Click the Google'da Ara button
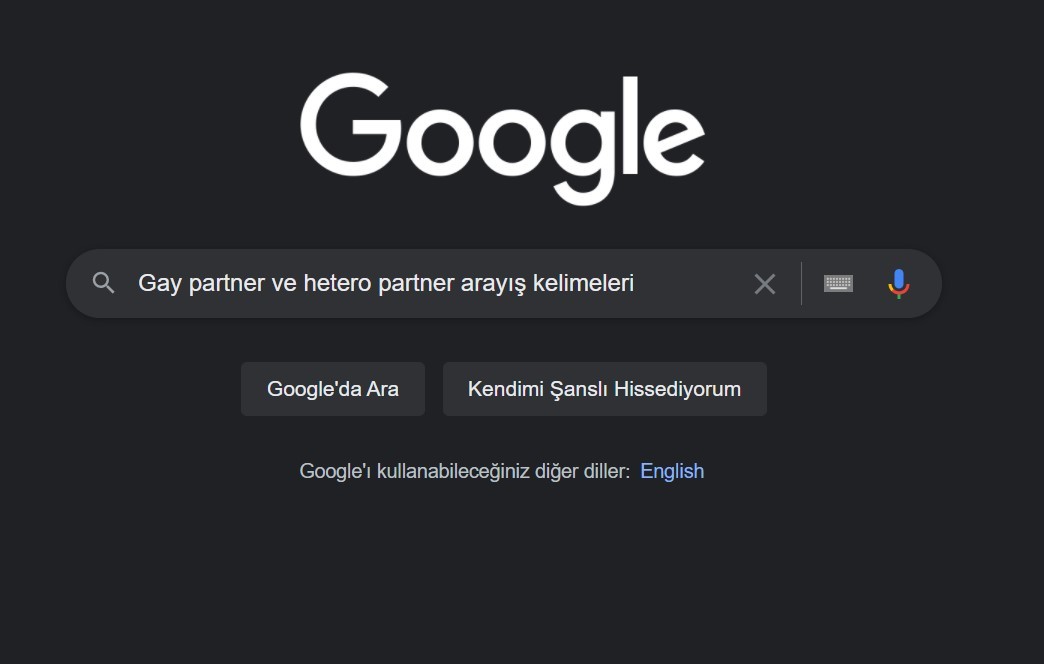 [x=333, y=389]
